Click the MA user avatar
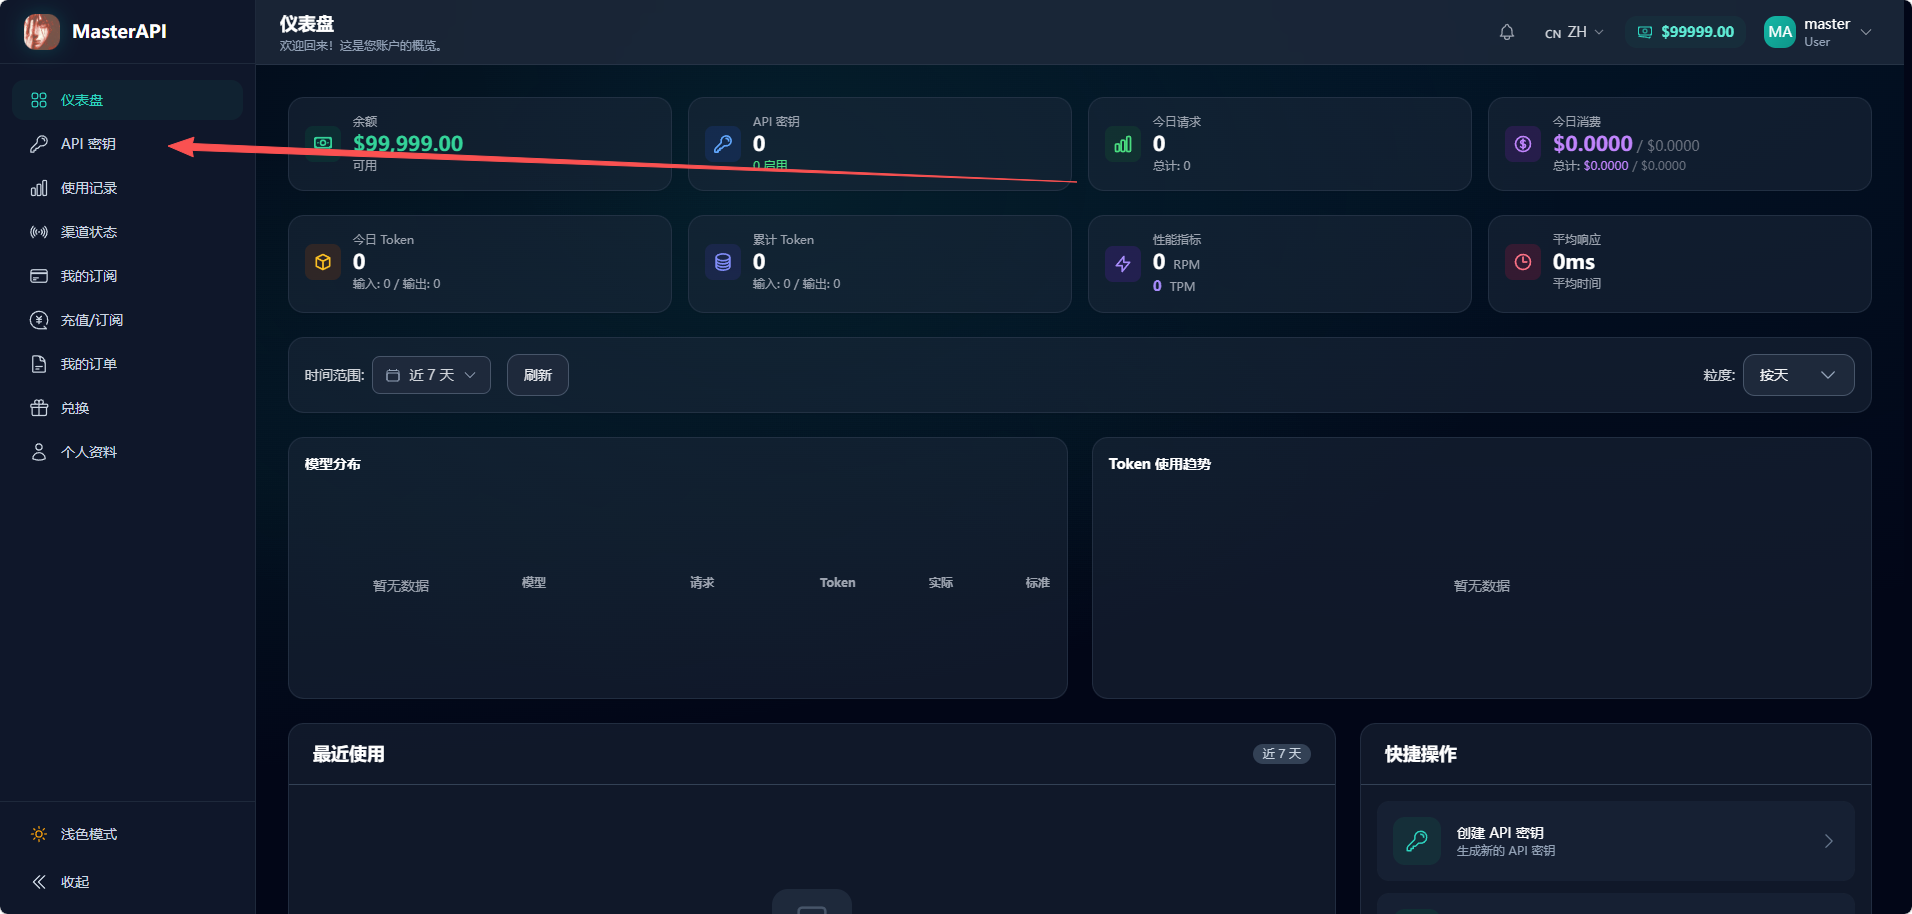 click(x=1780, y=32)
